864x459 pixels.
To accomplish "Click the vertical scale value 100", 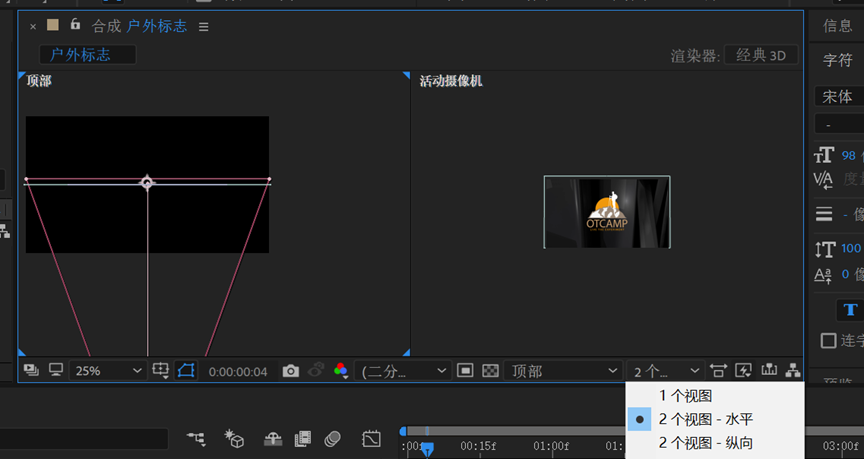I will pos(851,249).
